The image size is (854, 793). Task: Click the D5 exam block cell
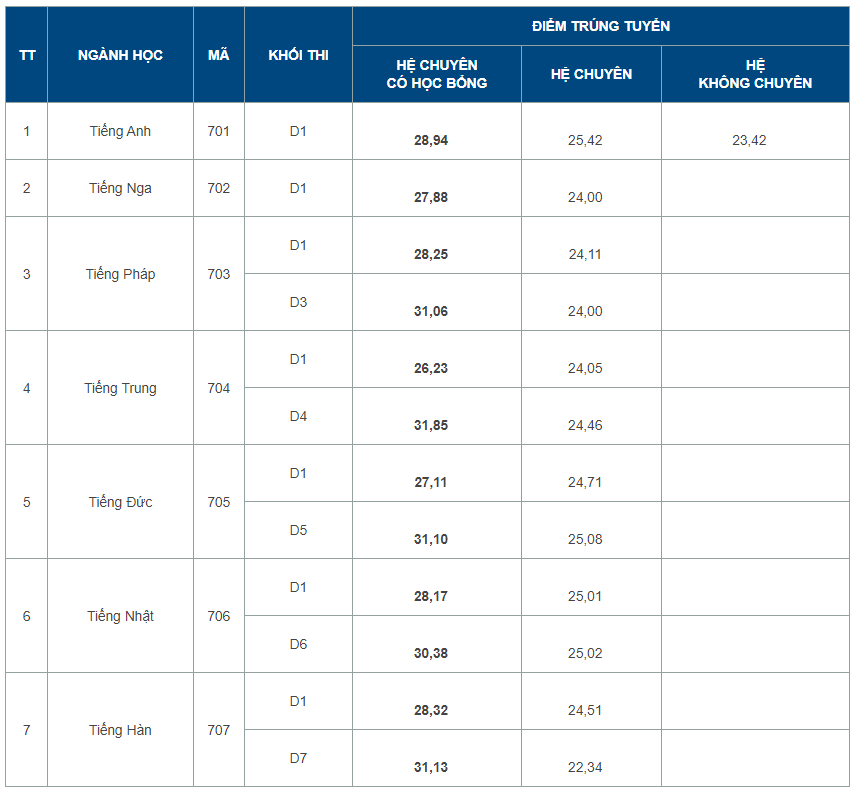coord(298,530)
